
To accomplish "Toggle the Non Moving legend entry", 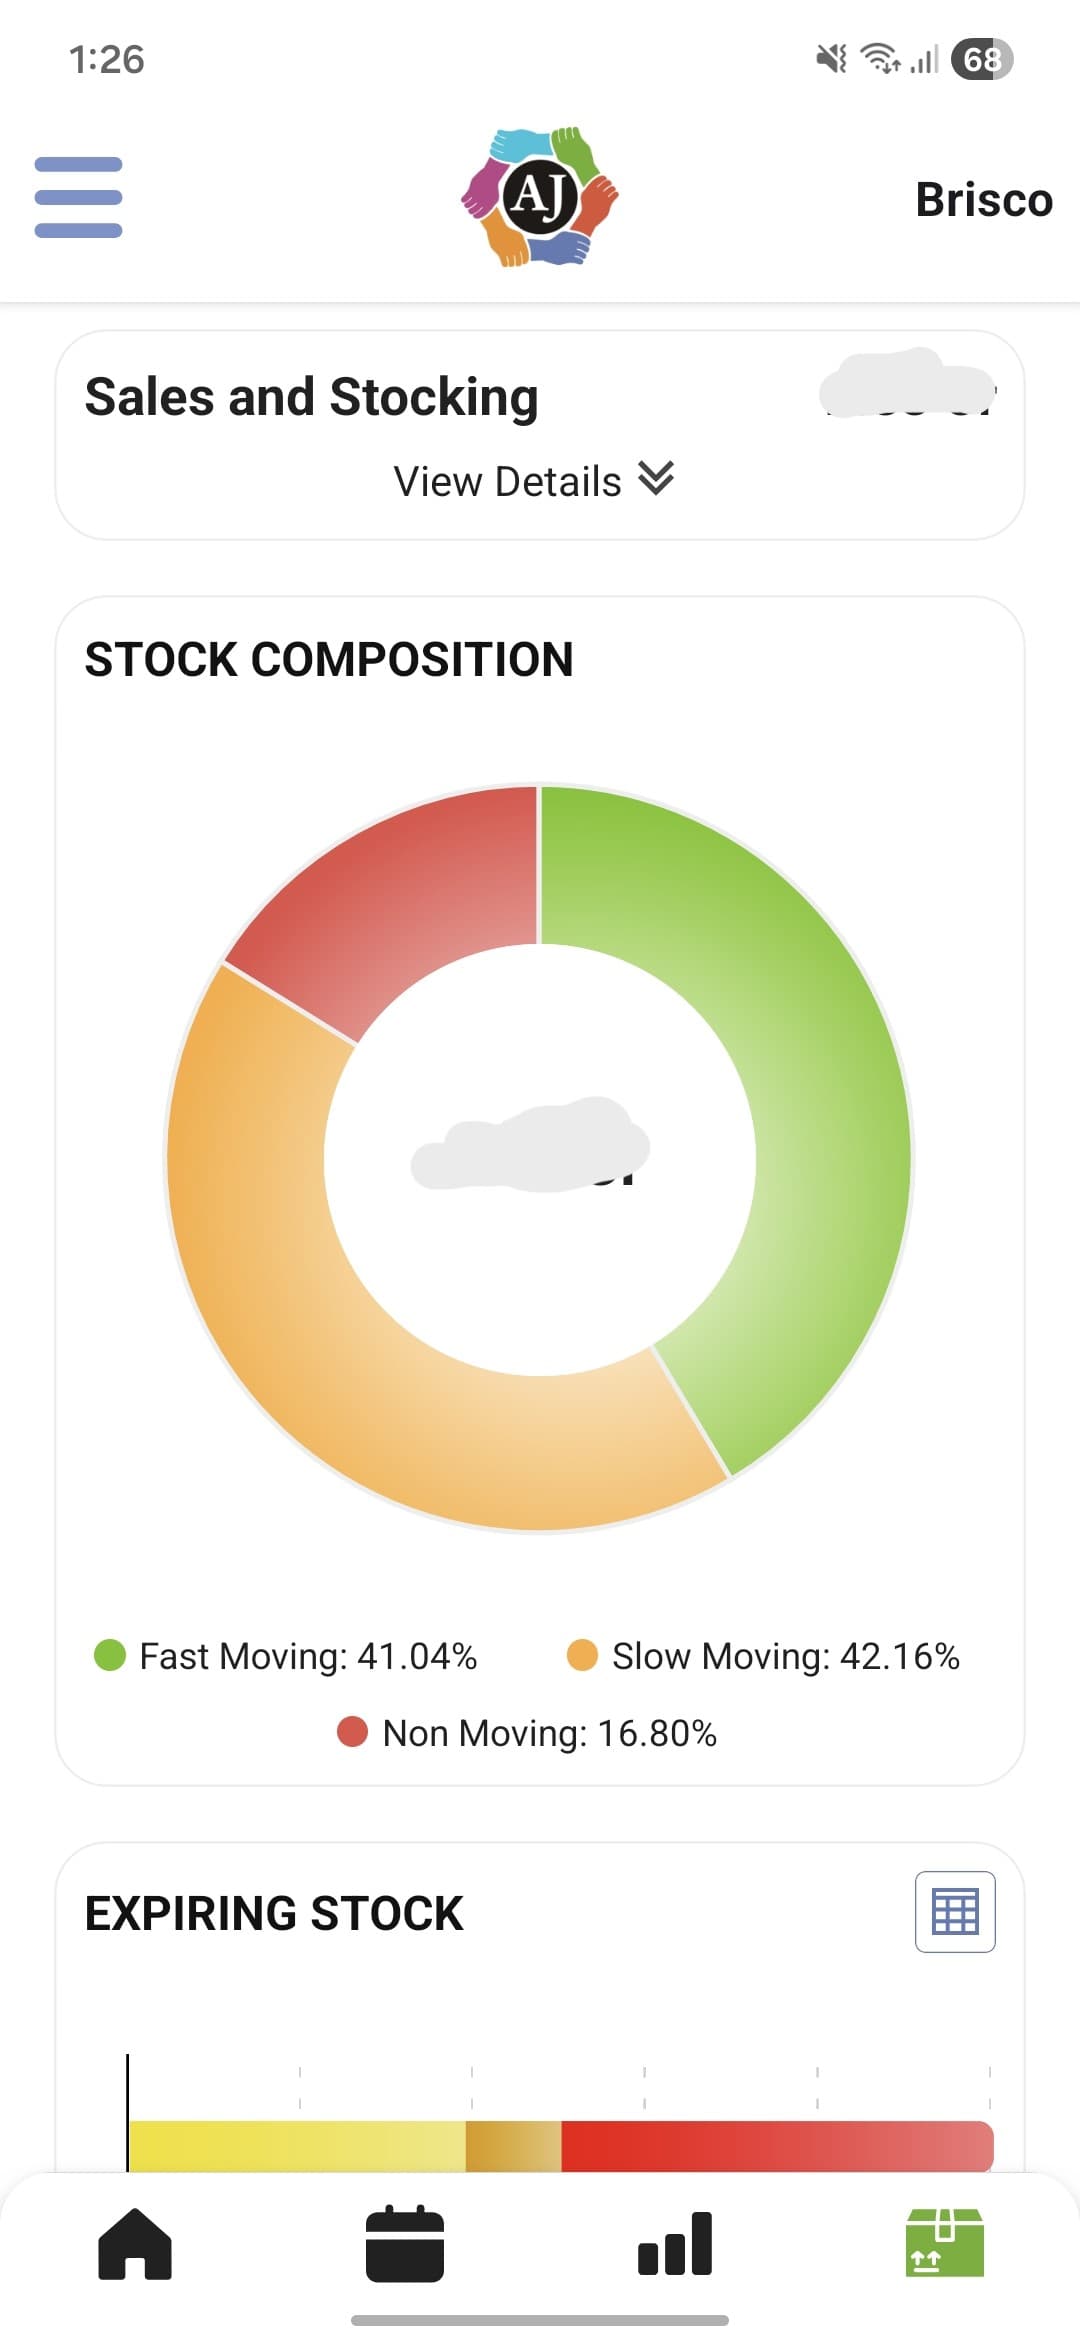I will pyautogui.click(x=530, y=1732).
